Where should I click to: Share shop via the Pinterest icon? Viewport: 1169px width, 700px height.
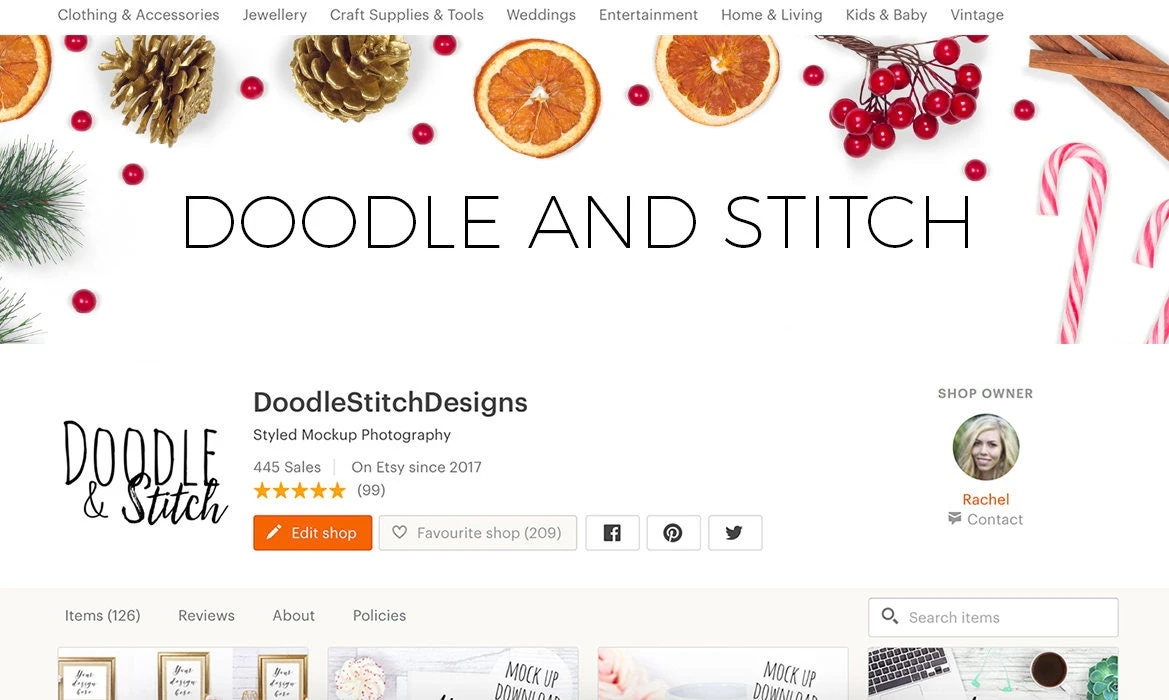point(673,533)
